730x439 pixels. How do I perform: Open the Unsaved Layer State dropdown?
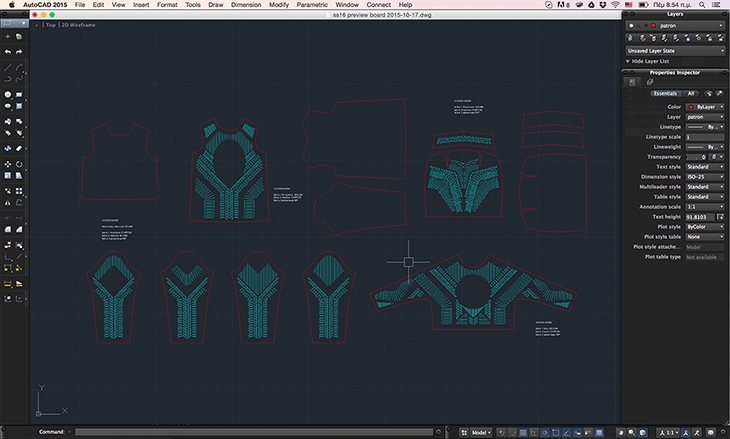pos(675,51)
